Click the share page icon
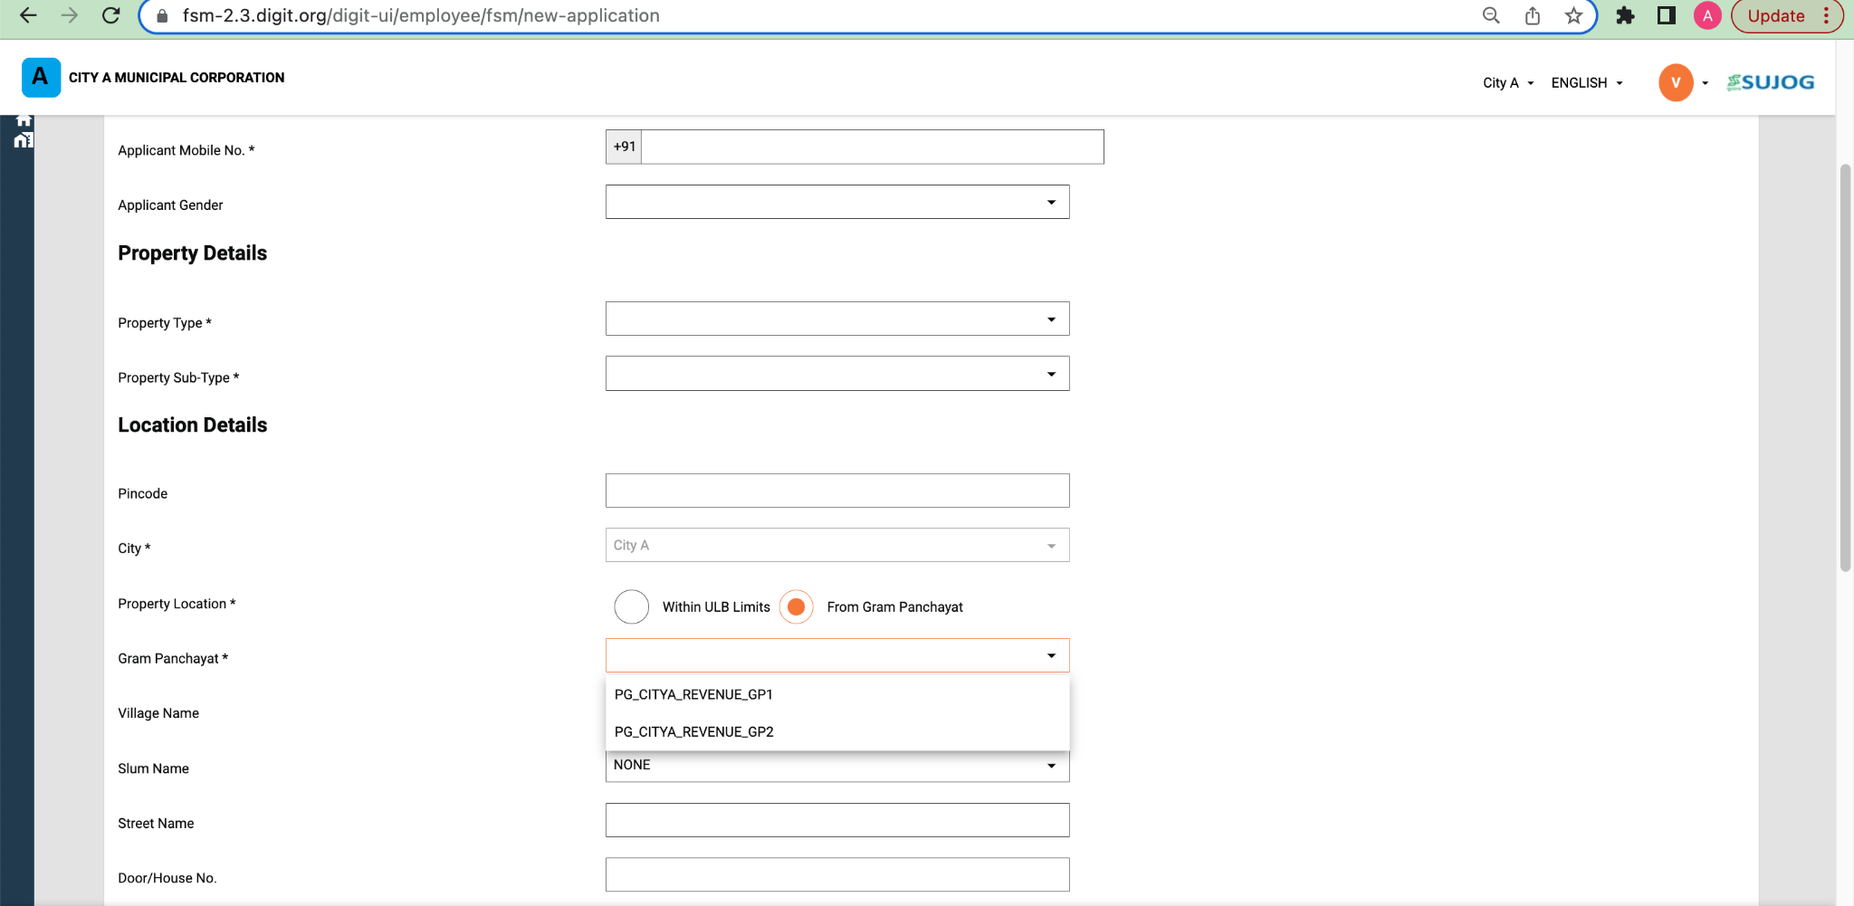This screenshot has width=1854, height=906. point(1532,15)
